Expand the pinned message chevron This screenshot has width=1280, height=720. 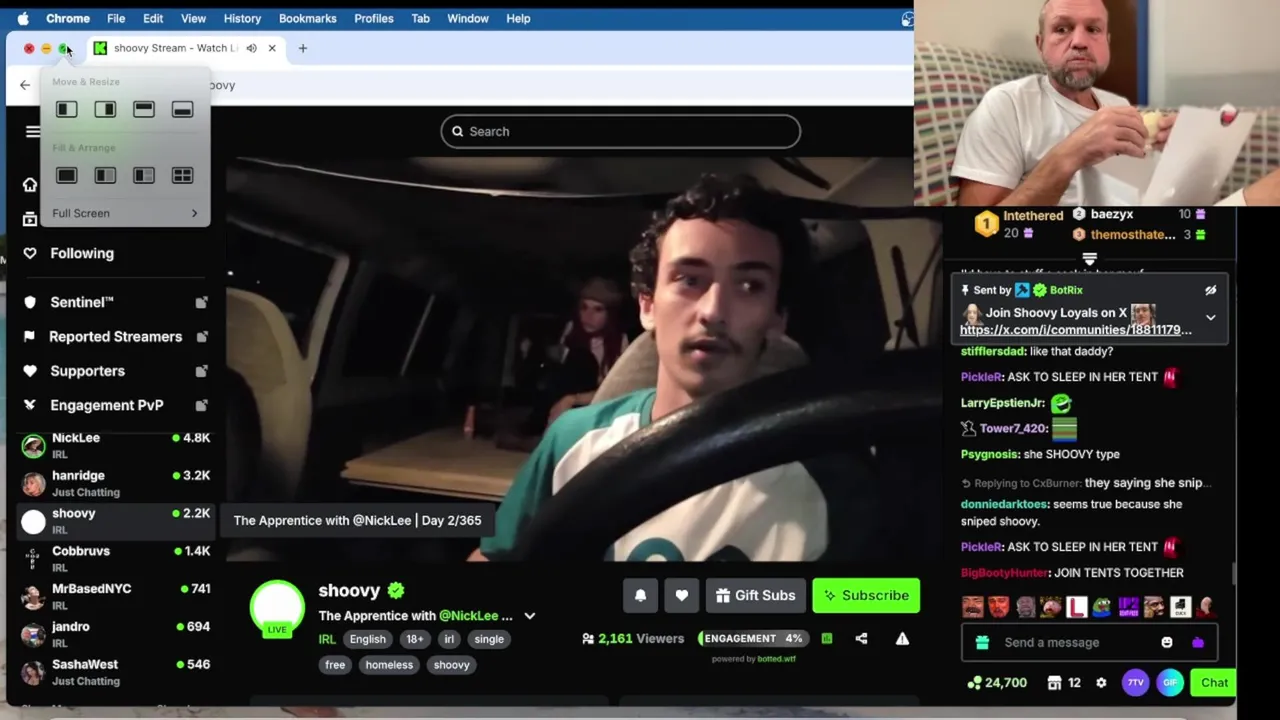click(1210, 318)
